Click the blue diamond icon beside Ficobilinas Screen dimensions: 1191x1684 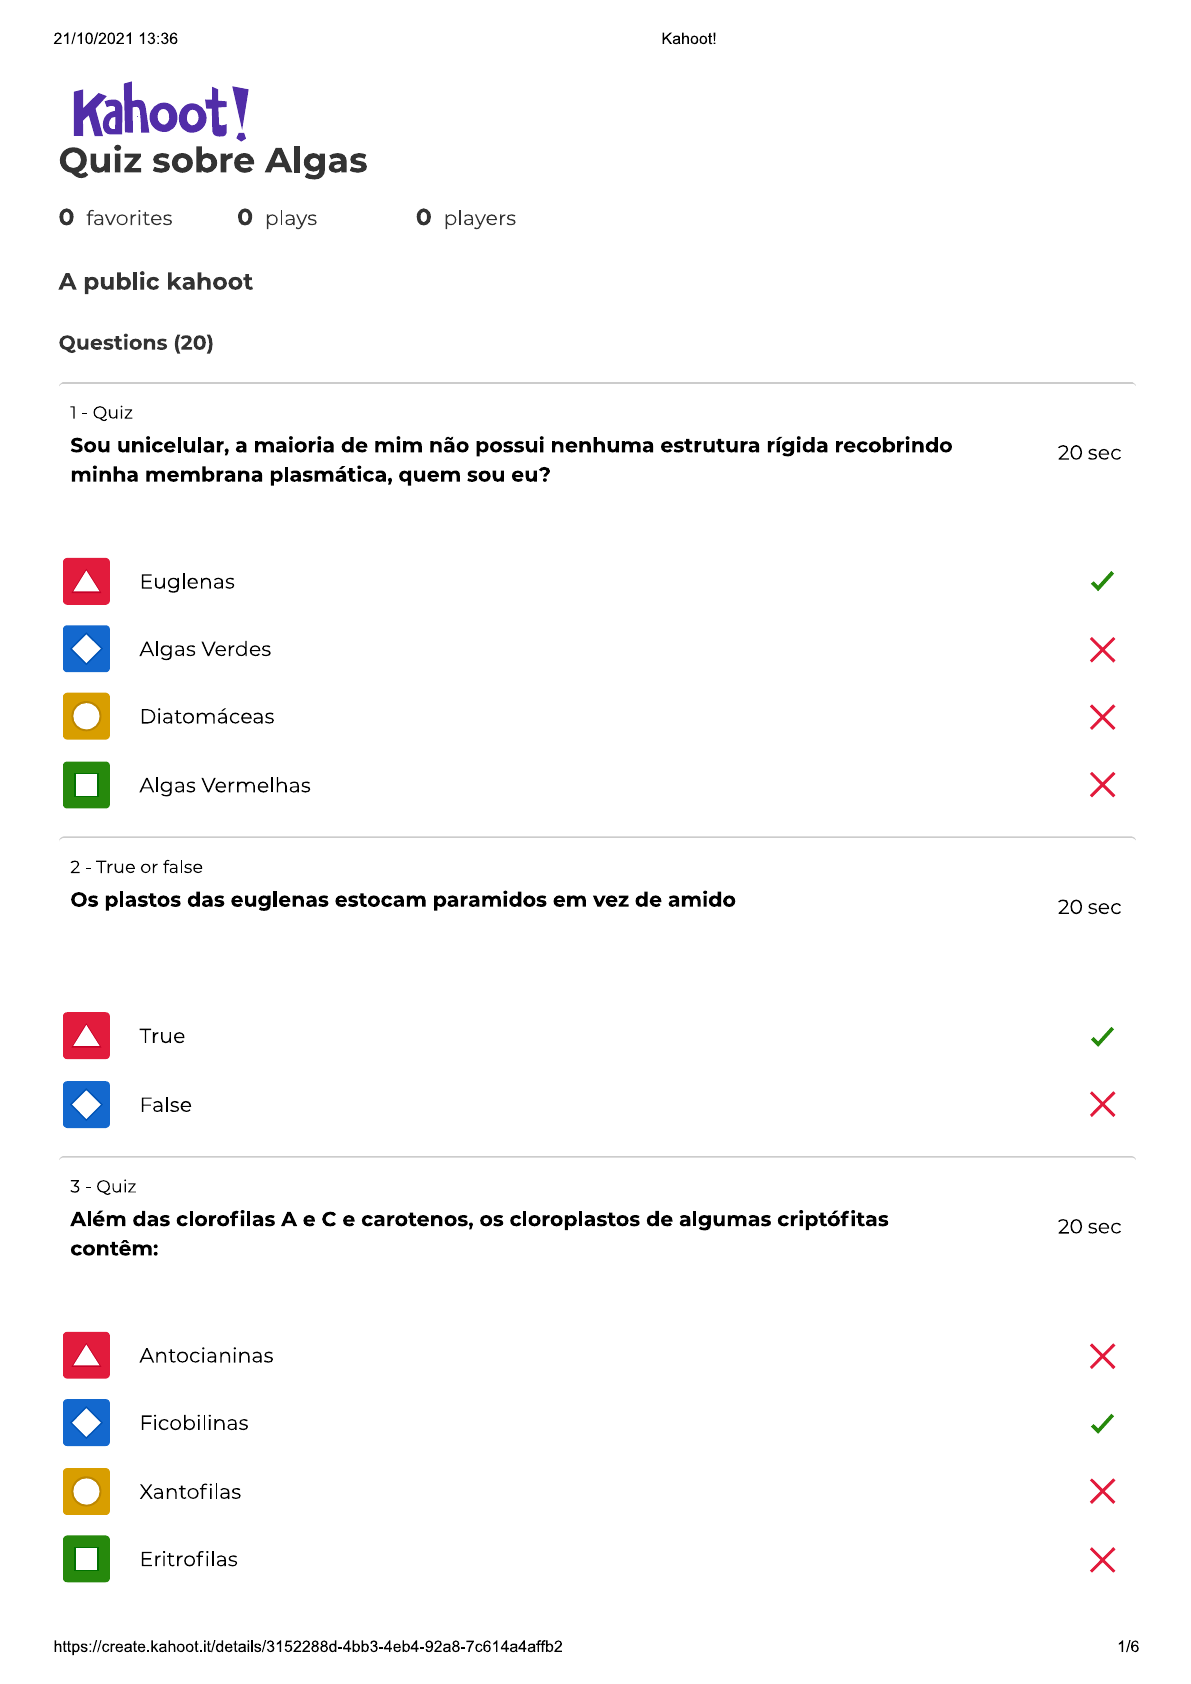coord(87,1423)
